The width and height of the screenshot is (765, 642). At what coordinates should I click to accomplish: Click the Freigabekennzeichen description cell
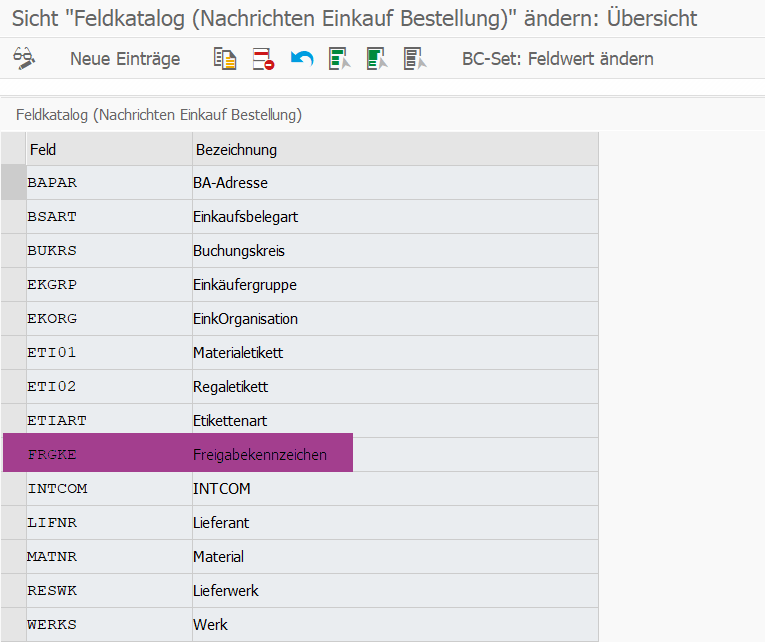click(x=395, y=455)
